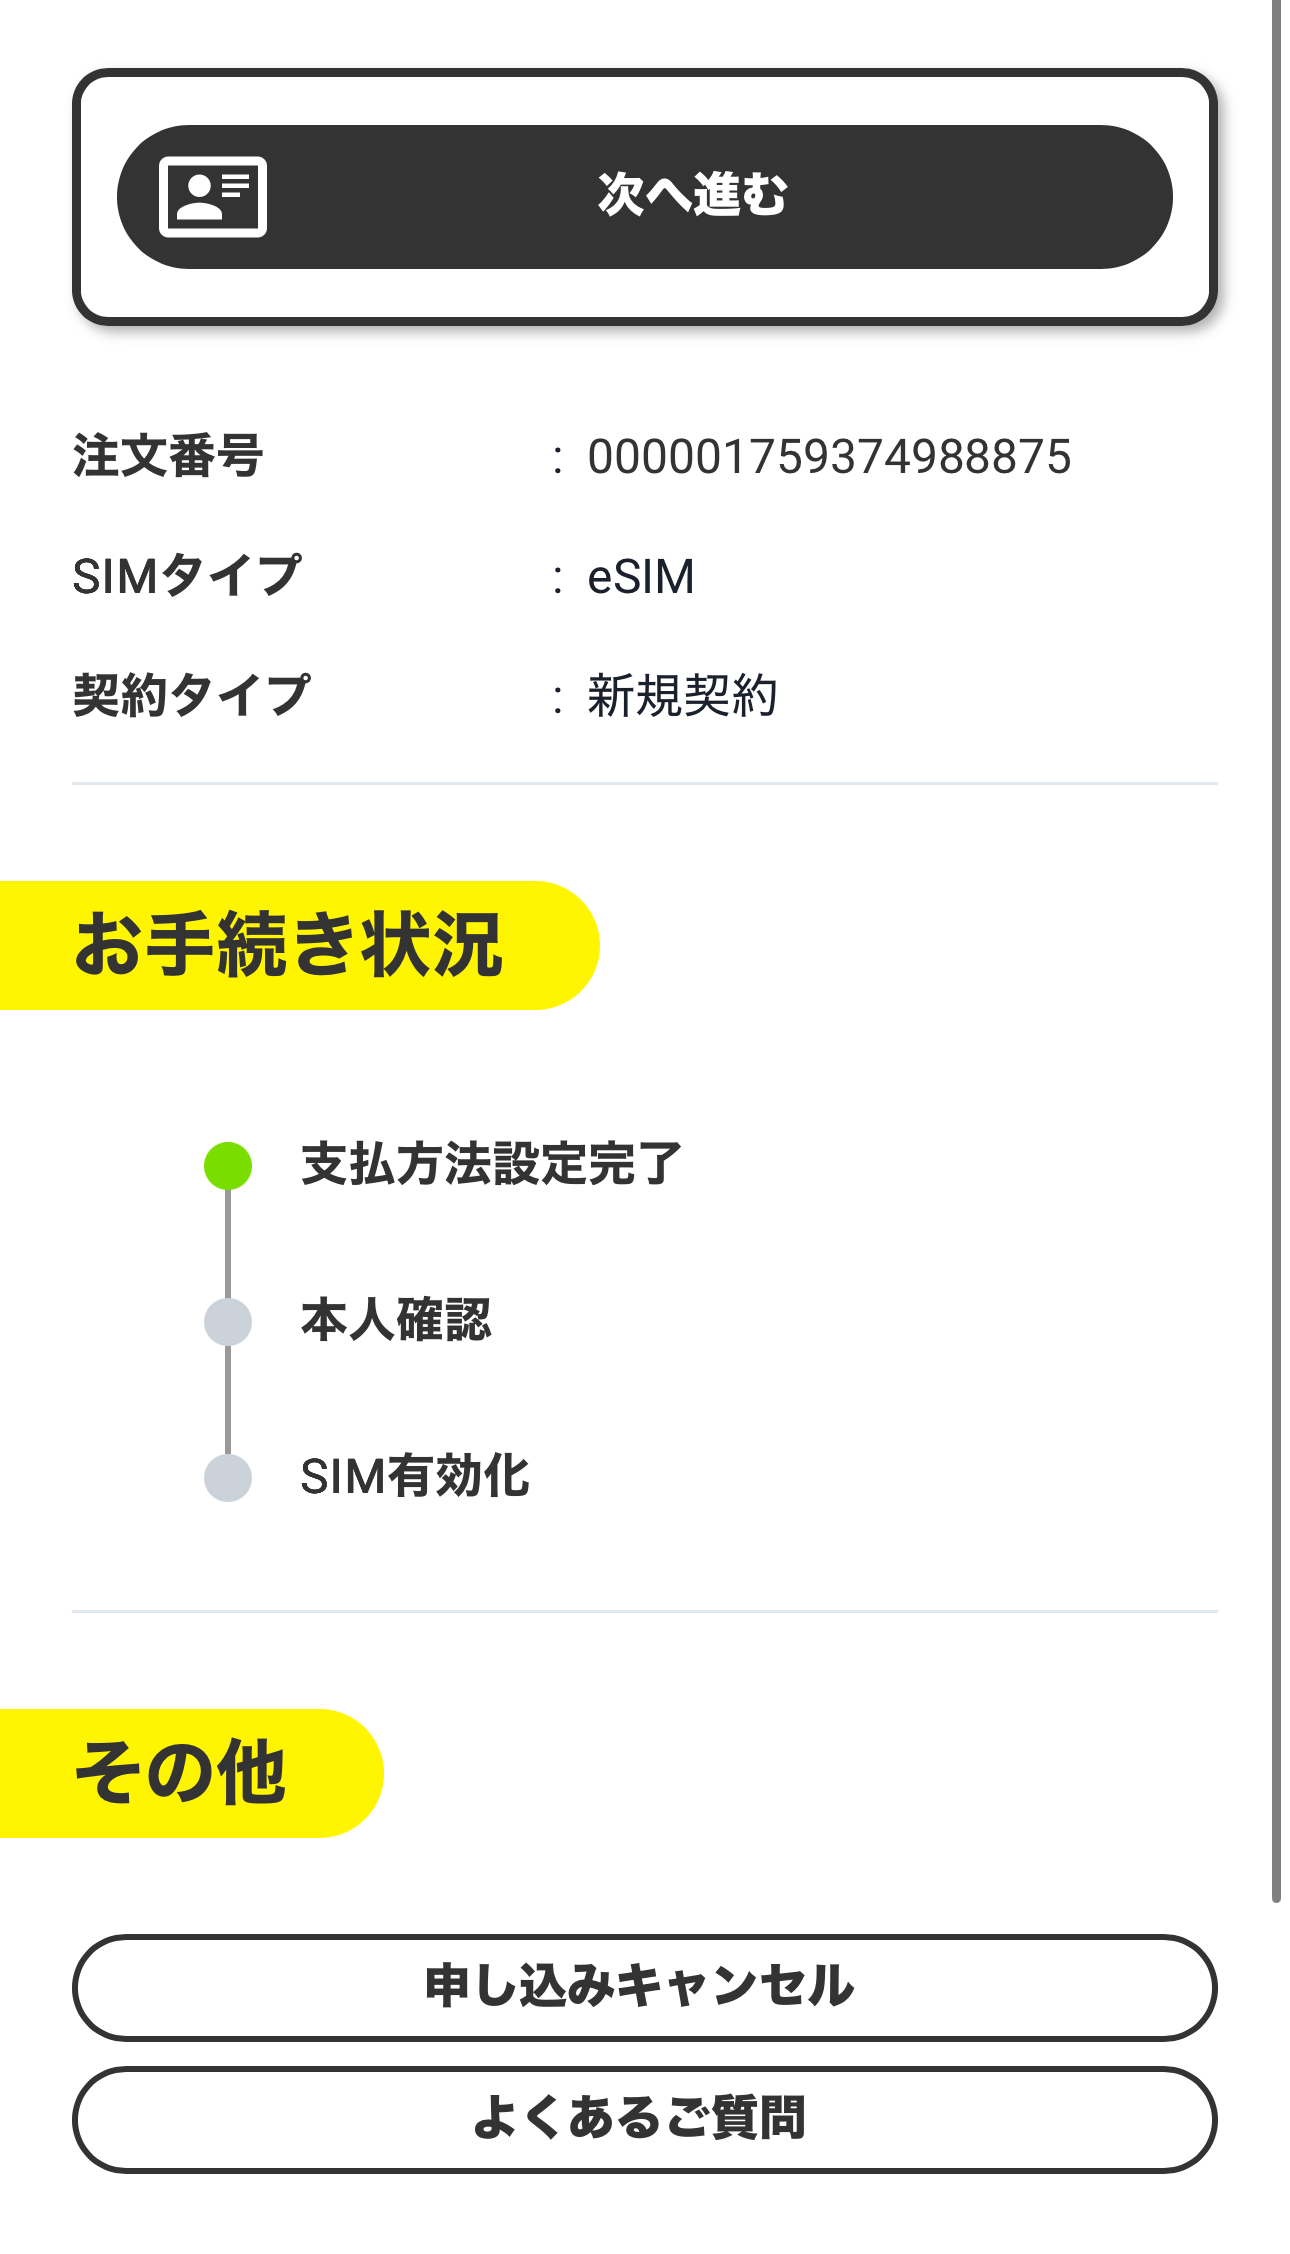Click the 新規契約 value text

coord(682,696)
